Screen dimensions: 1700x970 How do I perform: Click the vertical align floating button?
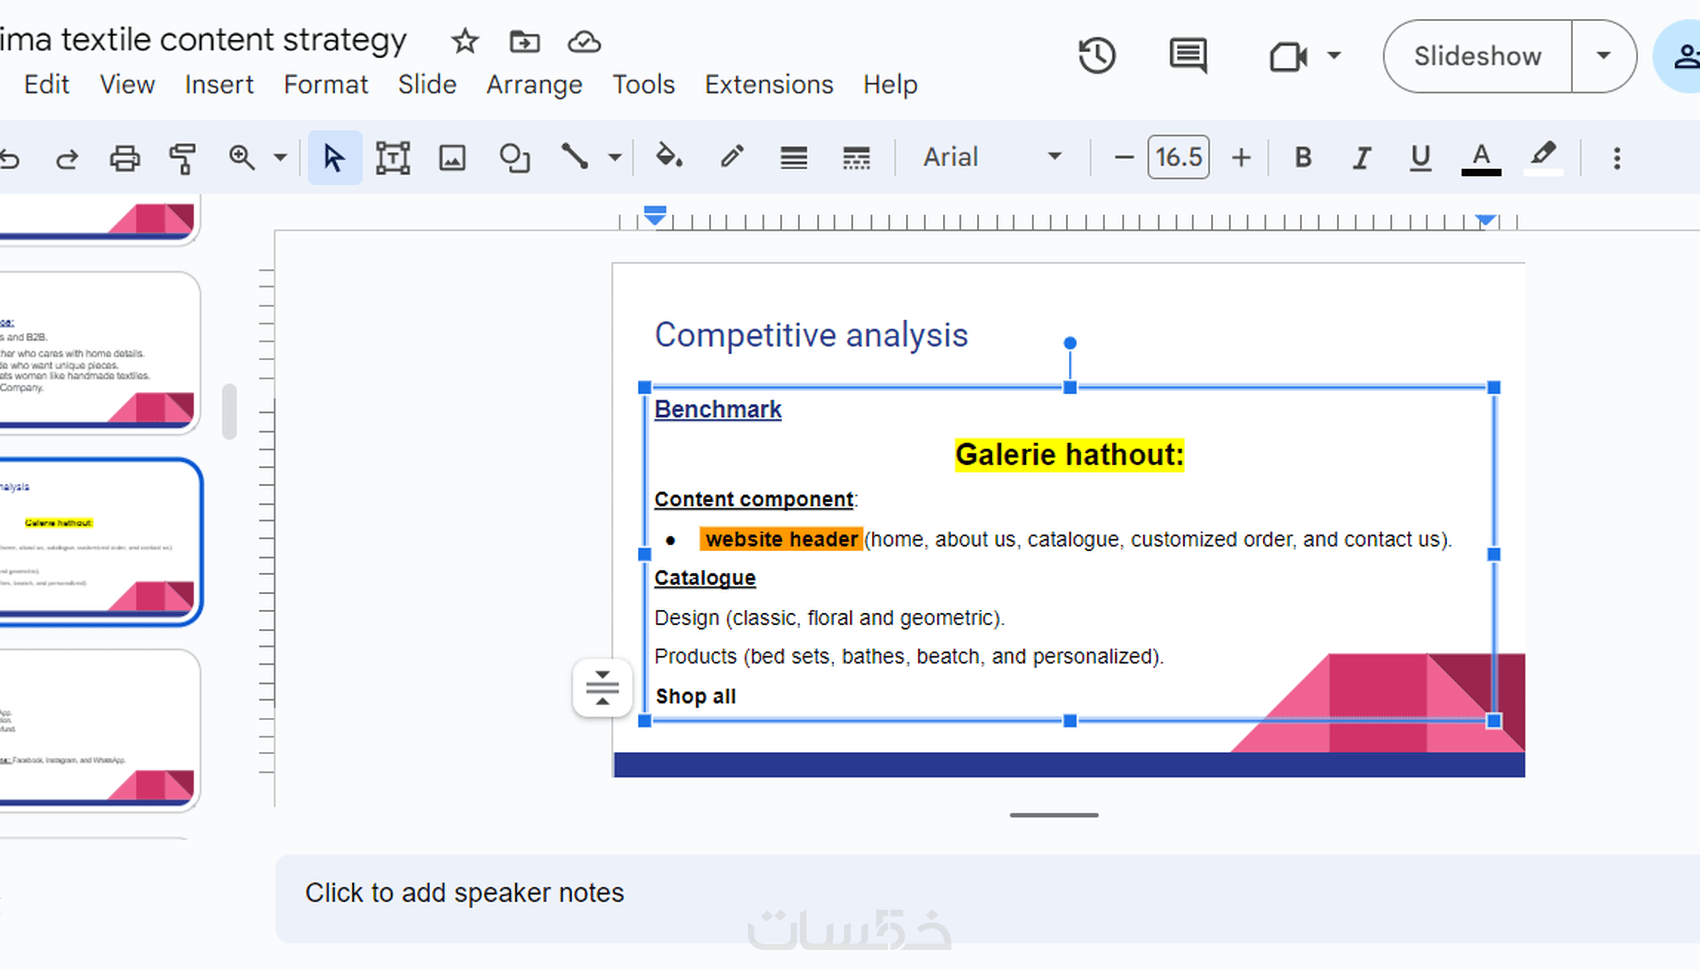(602, 688)
